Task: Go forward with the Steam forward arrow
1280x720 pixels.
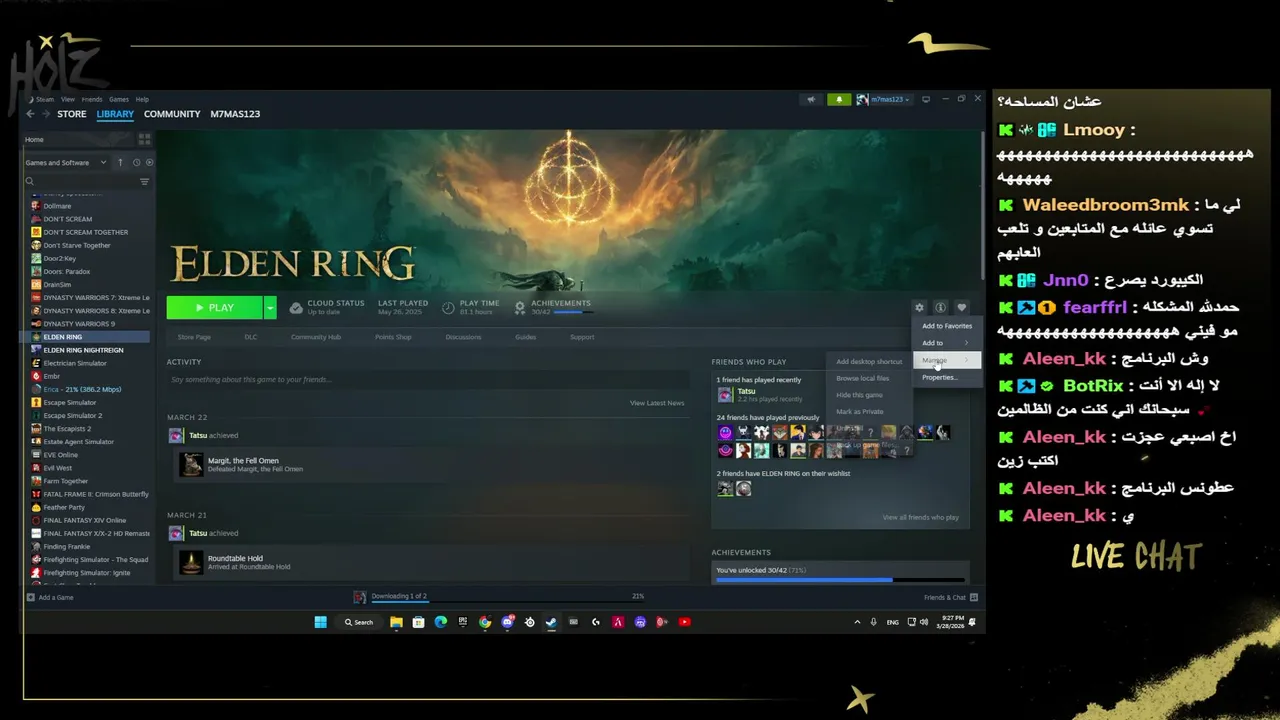Action: pyautogui.click(x=44, y=114)
